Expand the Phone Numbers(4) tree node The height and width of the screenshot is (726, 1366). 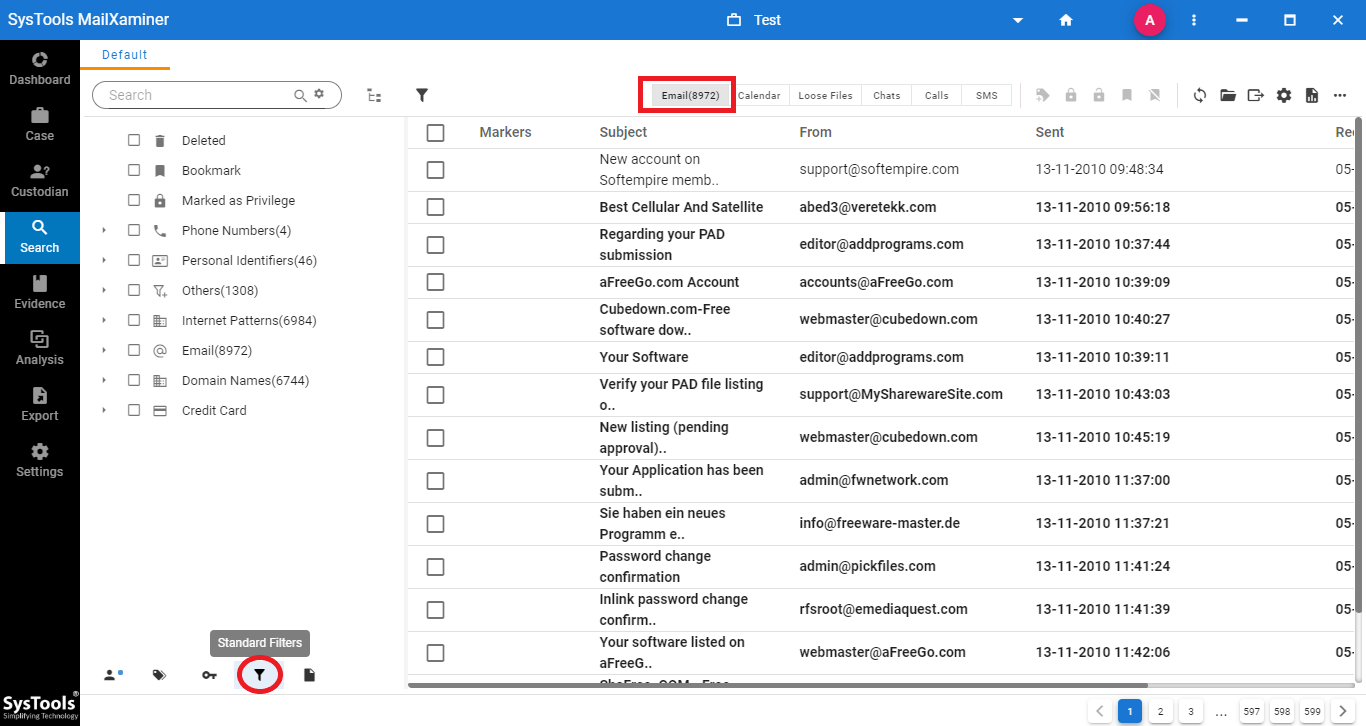[x=104, y=230]
